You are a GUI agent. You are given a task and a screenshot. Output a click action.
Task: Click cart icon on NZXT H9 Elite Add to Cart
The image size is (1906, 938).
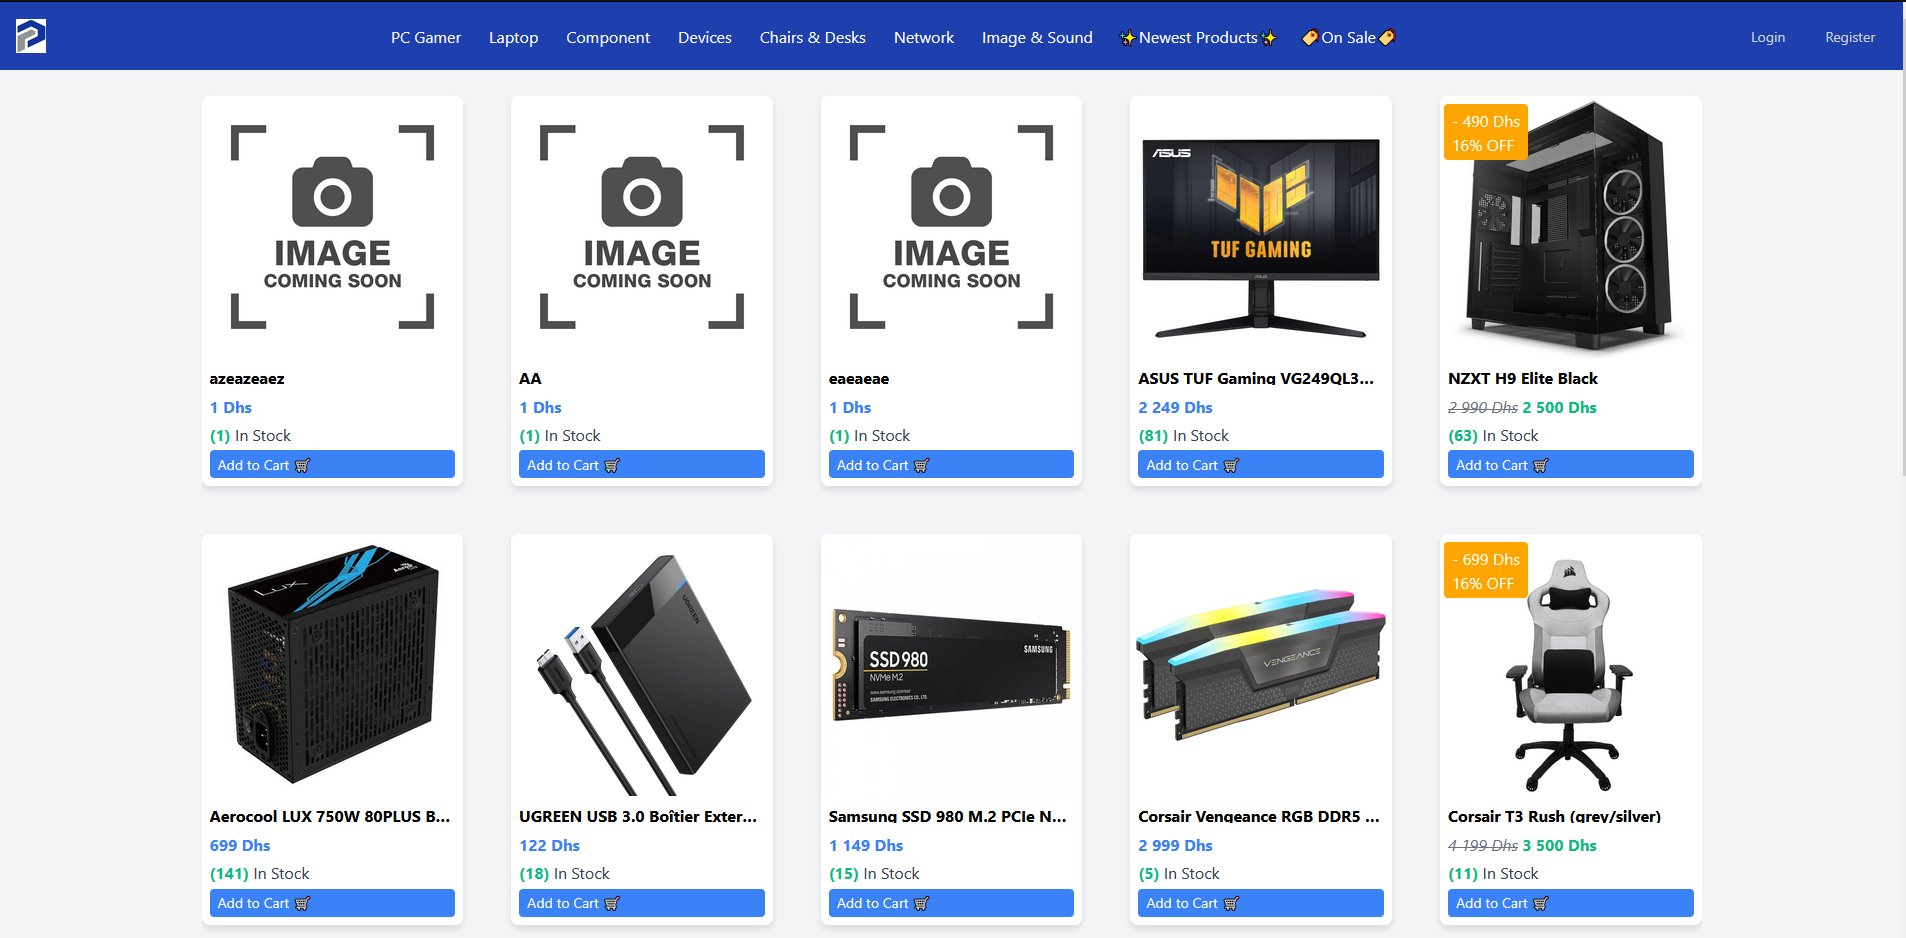1540,465
